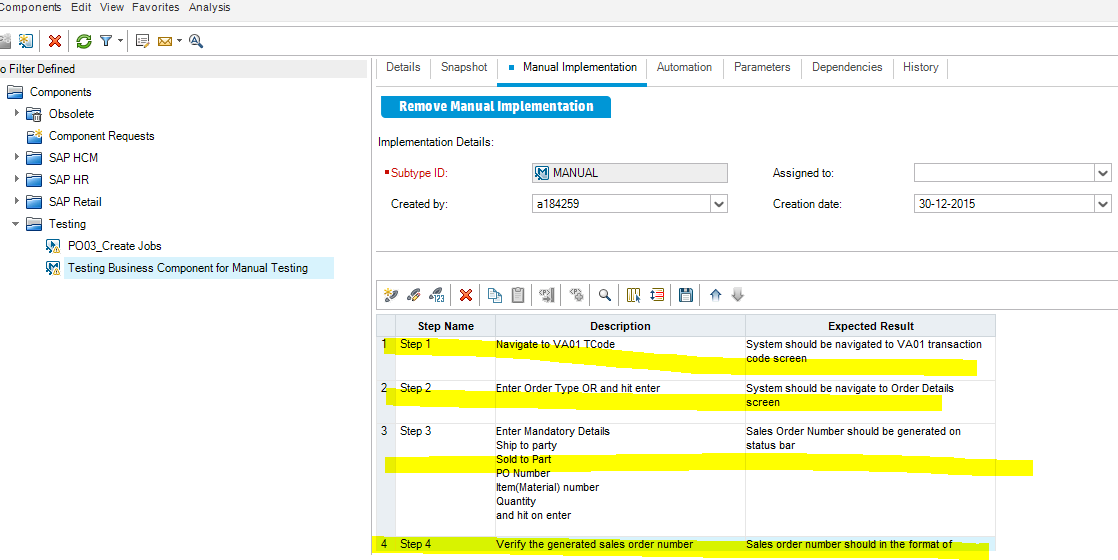Click the Step 1 name cell
Image resolution: width=1118 pixels, height=560 pixels.
(x=446, y=358)
